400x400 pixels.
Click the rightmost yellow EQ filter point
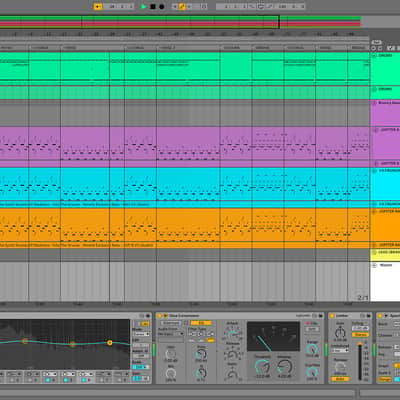coord(110,343)
